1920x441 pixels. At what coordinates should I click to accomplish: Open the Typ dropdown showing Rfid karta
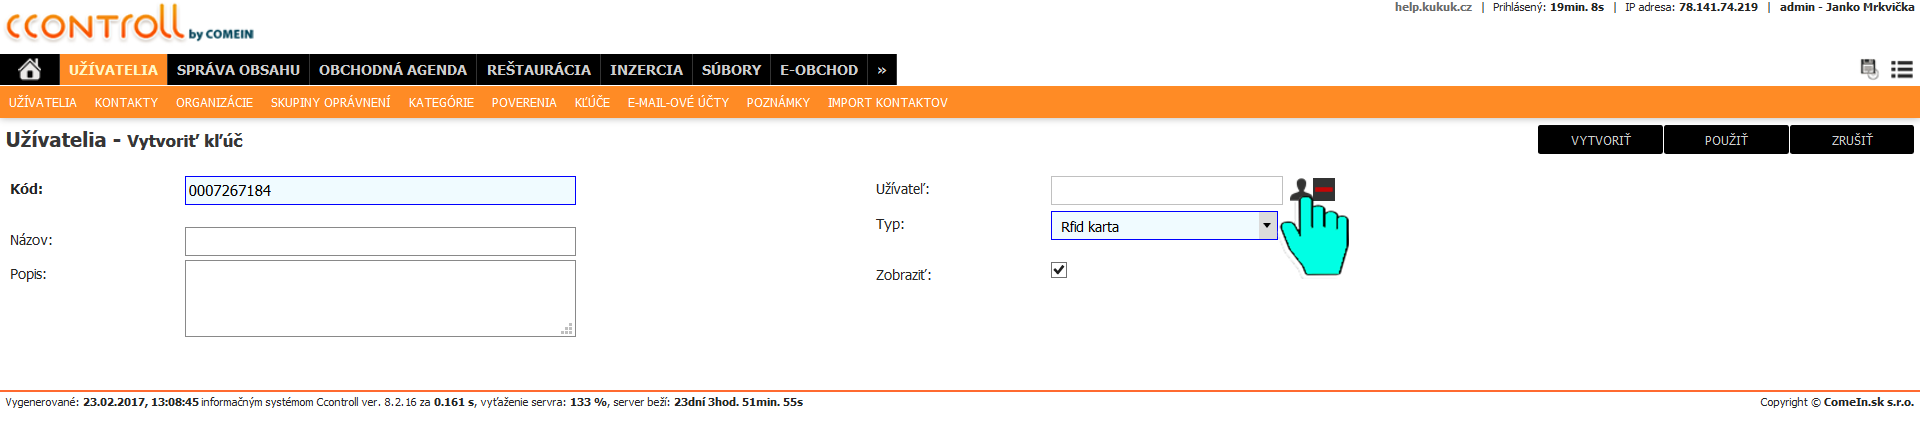point(1164,226)
